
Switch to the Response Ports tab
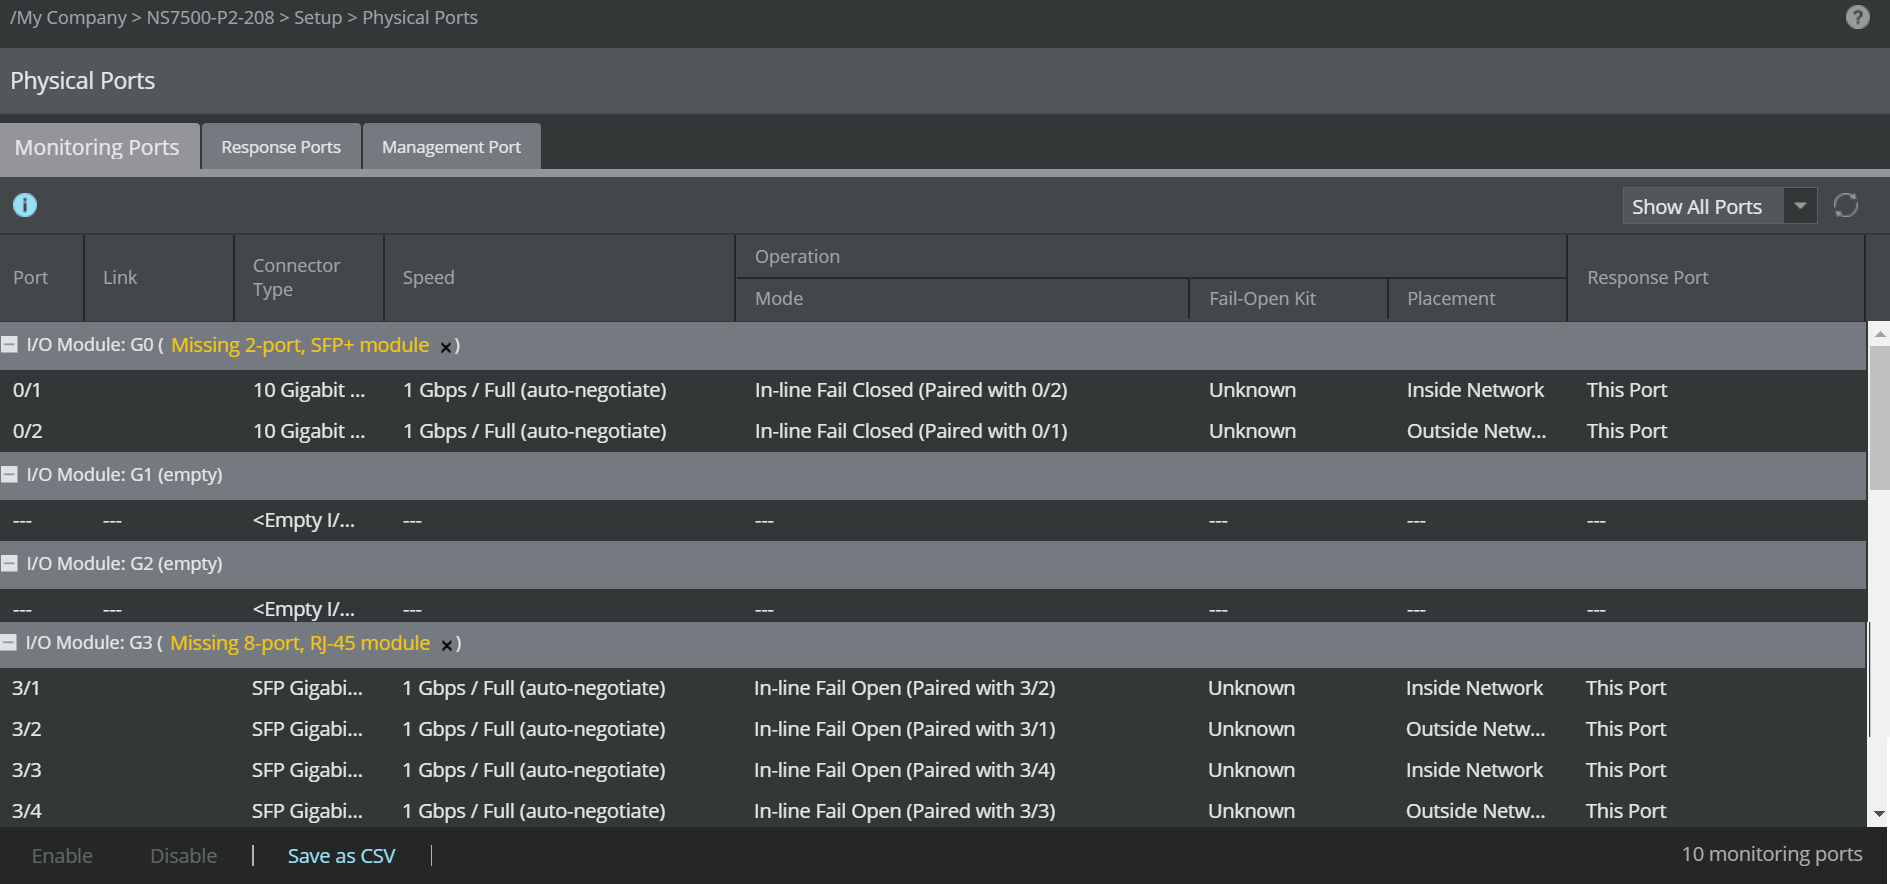(281, 147)
